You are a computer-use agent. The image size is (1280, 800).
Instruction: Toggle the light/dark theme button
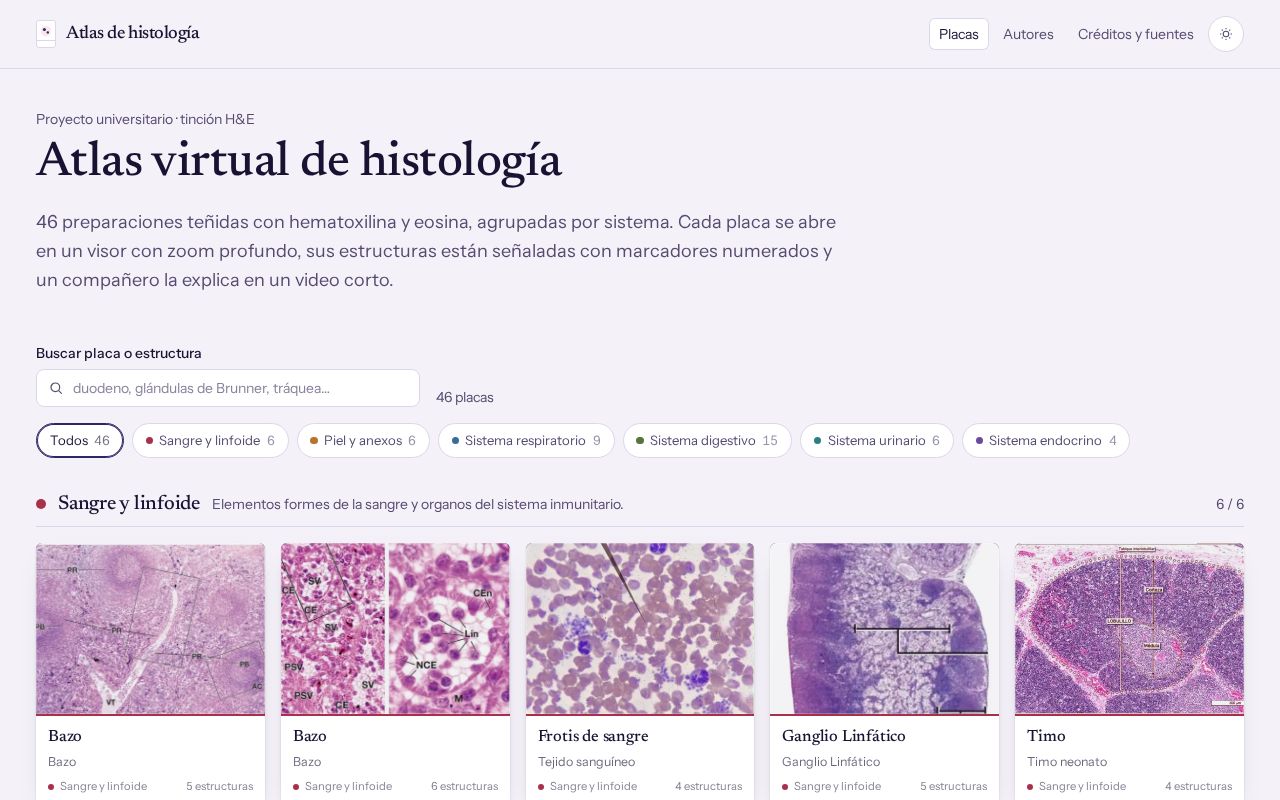(1226, 34)
